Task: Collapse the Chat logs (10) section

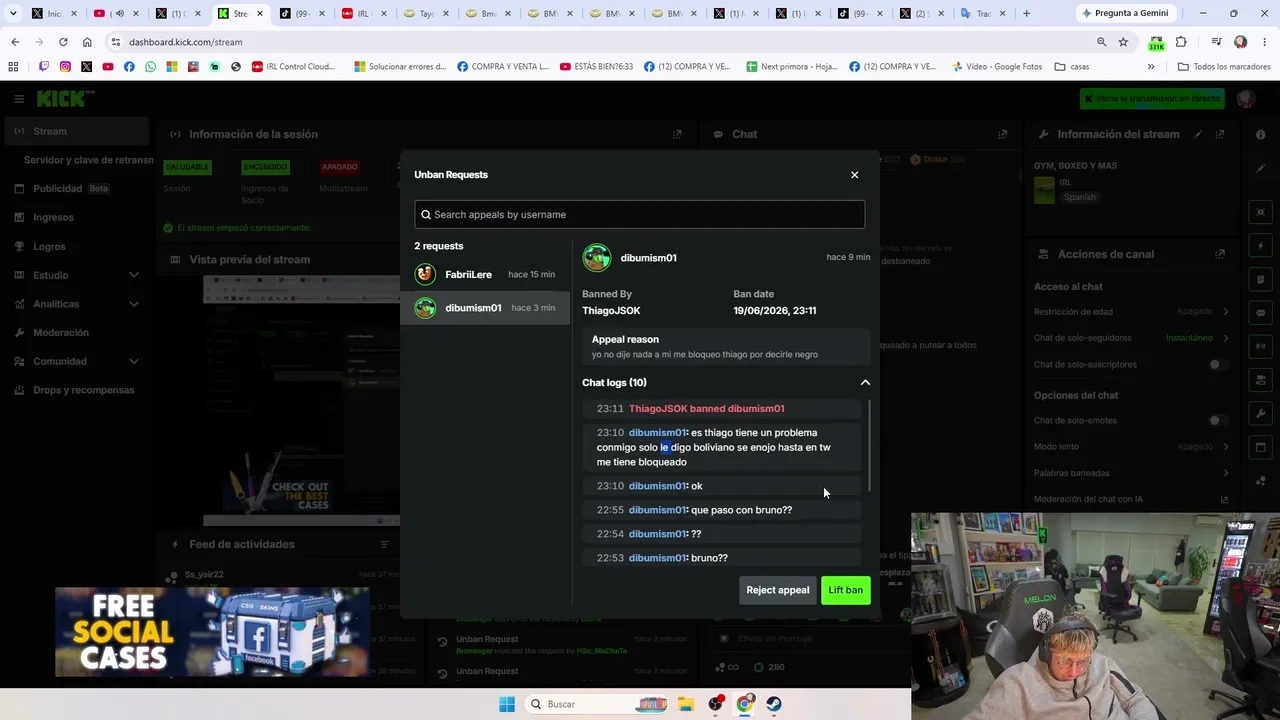Action: tap(865, 383)
